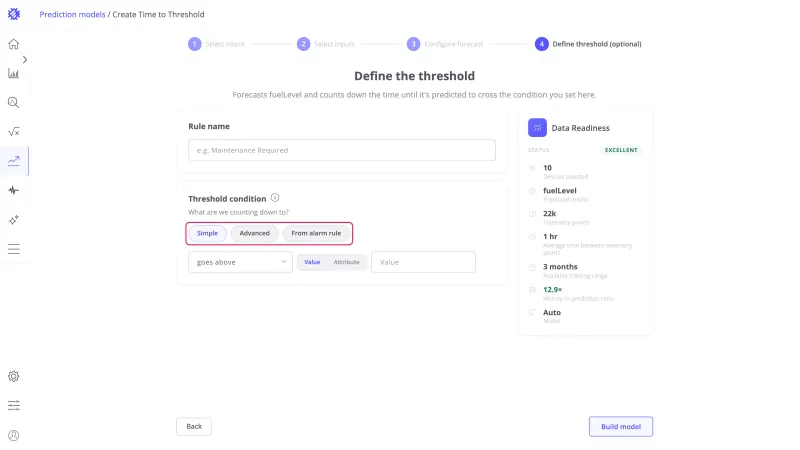Switch to Value comparison mode
Image resolution: width=800 pixels, height=450 pixels.
[x=312, y=262]
